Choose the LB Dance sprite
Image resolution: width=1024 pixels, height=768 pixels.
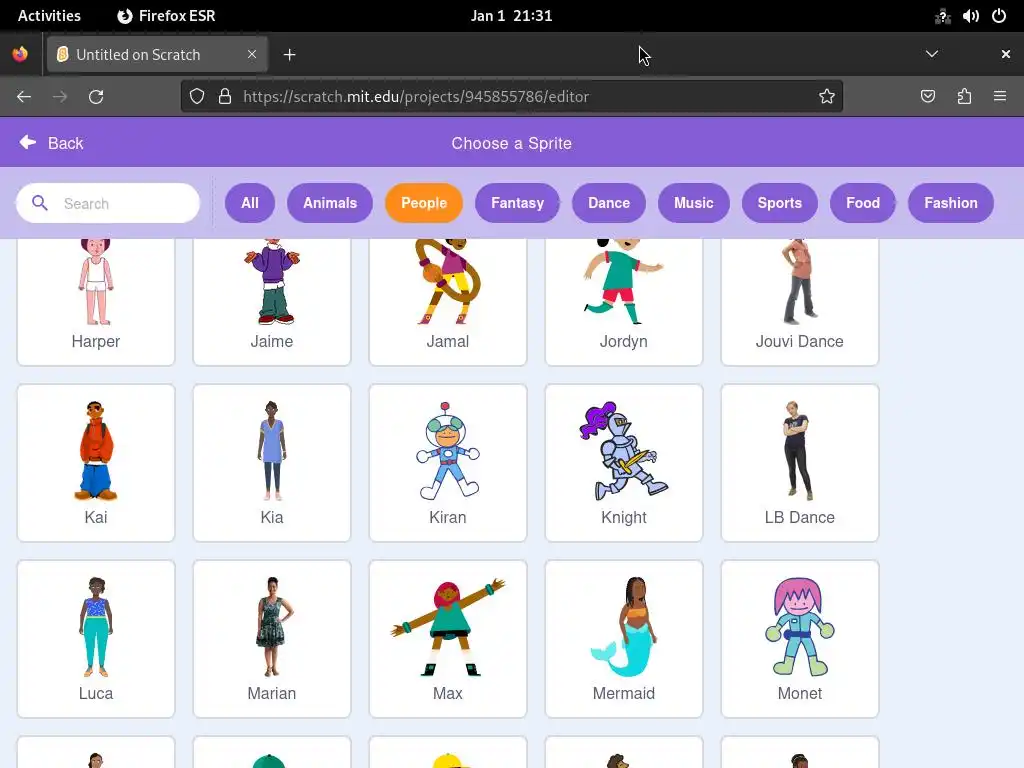coord(800,463)
